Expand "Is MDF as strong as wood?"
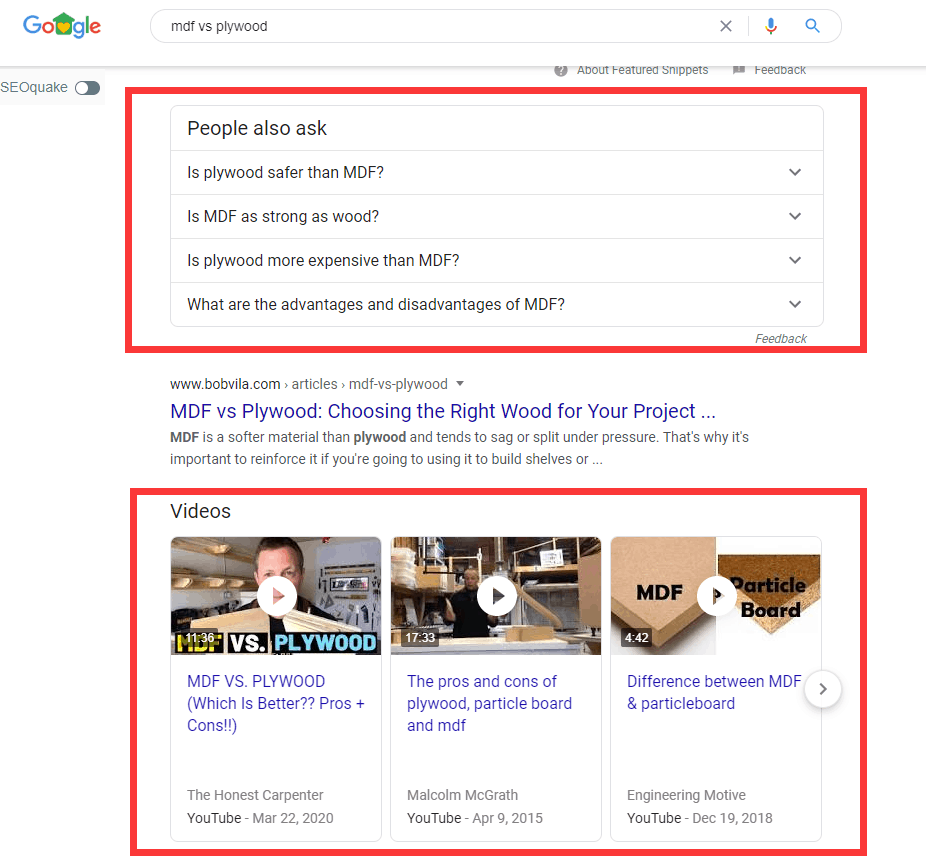Image resolution: width=926 pixels, height=868 pixels. [497, 217]
